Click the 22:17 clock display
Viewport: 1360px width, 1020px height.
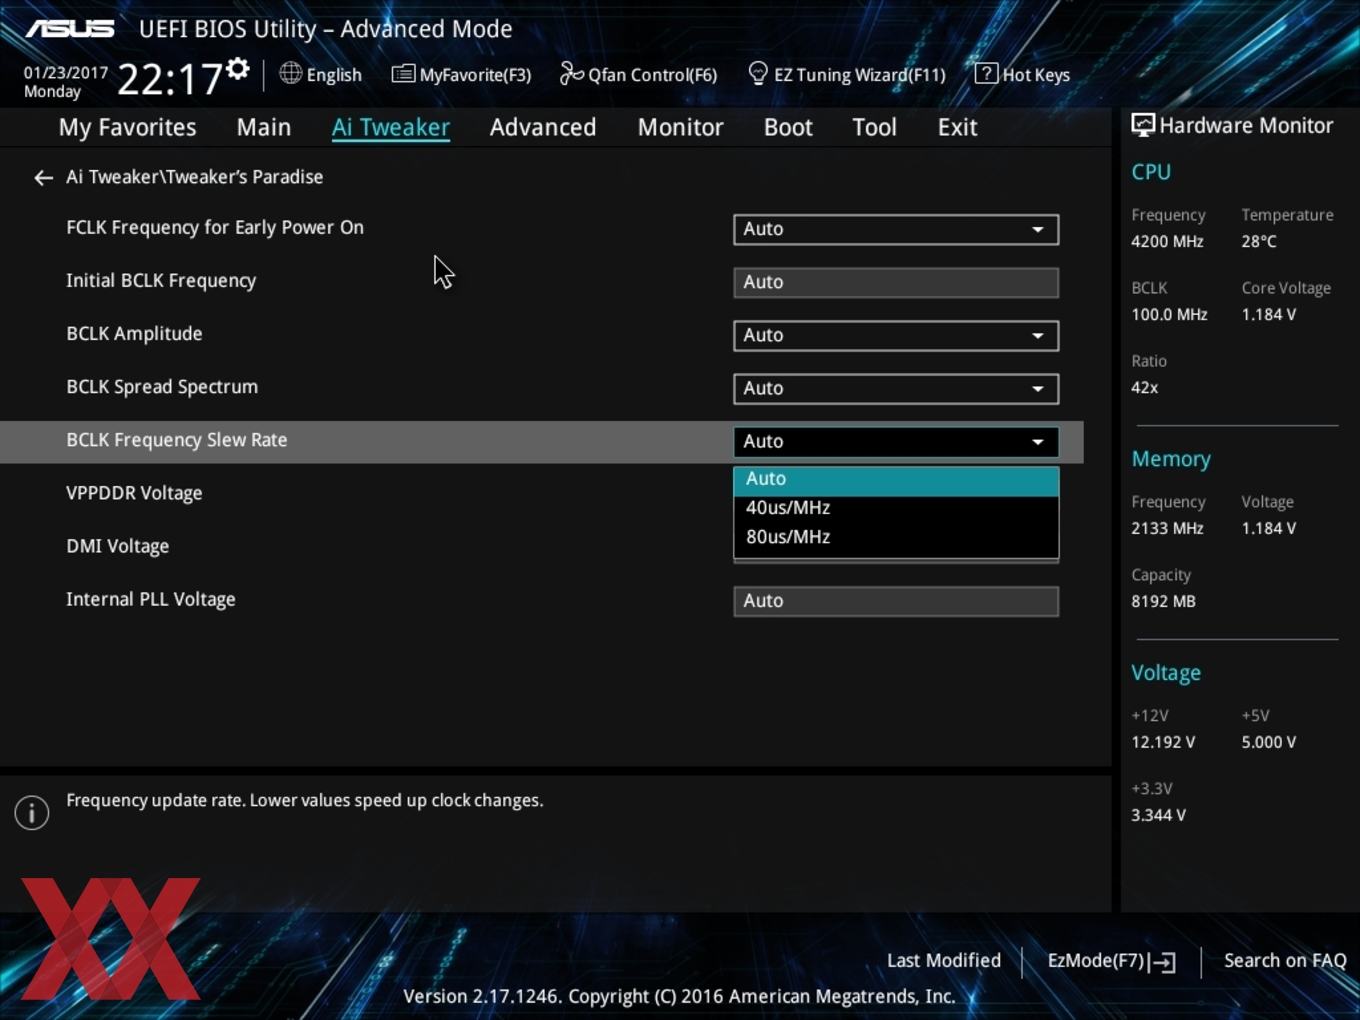(x=169, y=79)
